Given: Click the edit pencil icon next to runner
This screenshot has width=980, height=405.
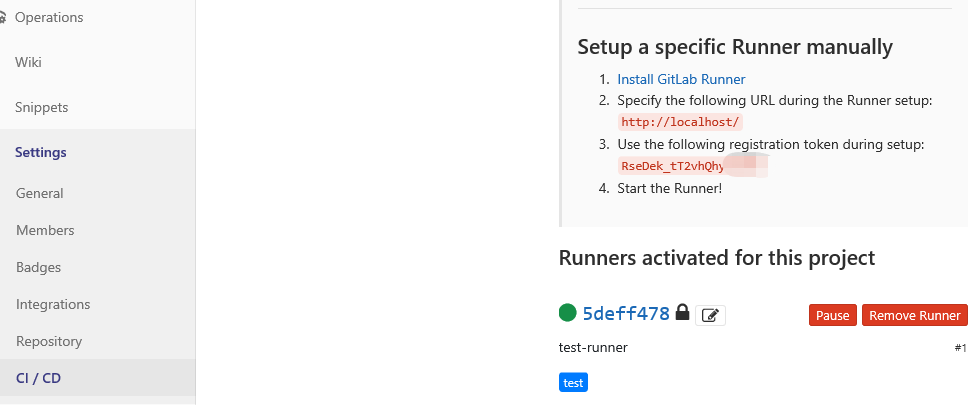Looking at the screenshot, I should (x=710, y=315).
